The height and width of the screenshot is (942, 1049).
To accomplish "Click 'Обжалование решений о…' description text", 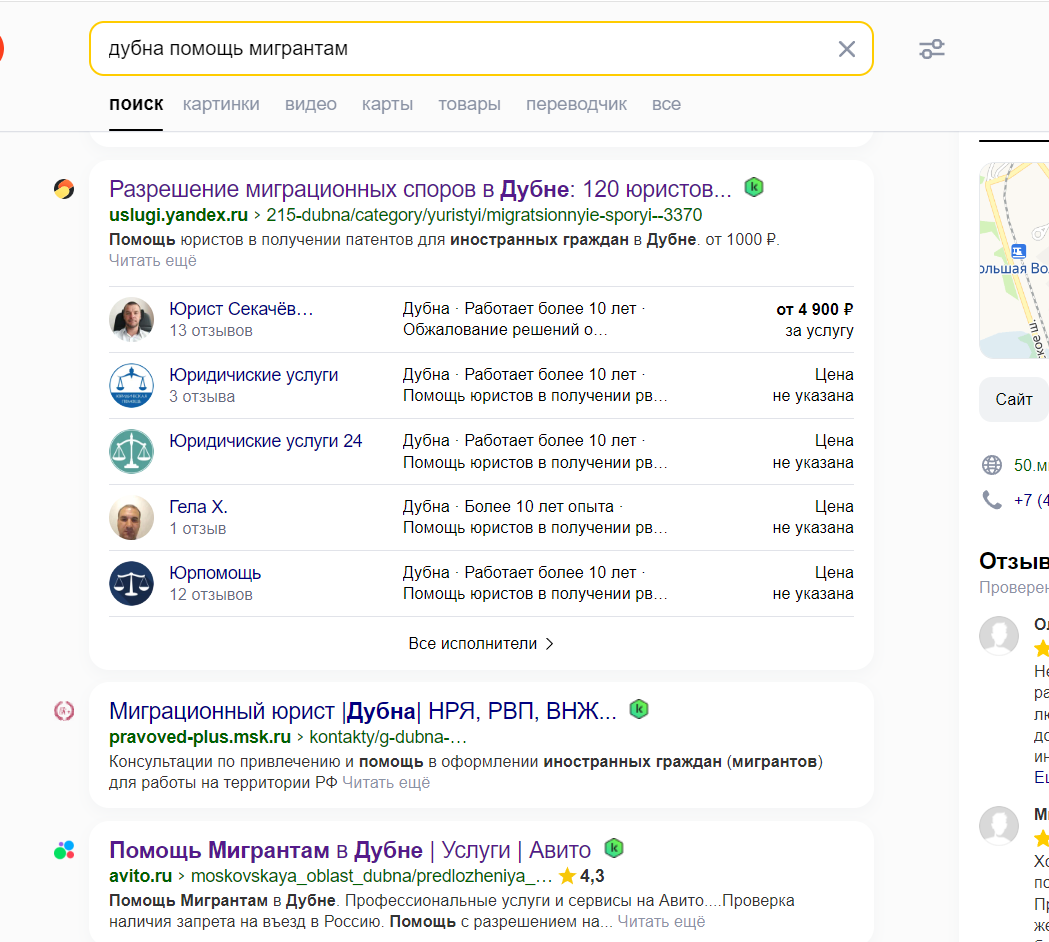I will click(x=505, y=330).
